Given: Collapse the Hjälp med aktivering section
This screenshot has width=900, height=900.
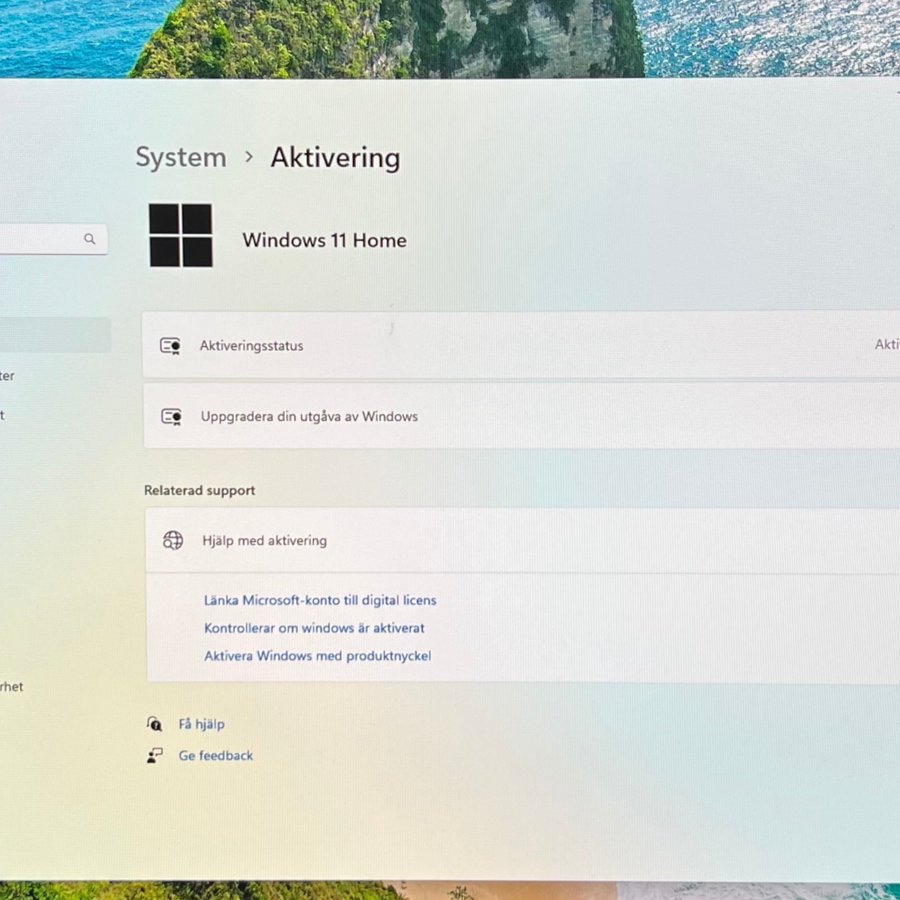Looking at the screenshot, I should 520,540.
